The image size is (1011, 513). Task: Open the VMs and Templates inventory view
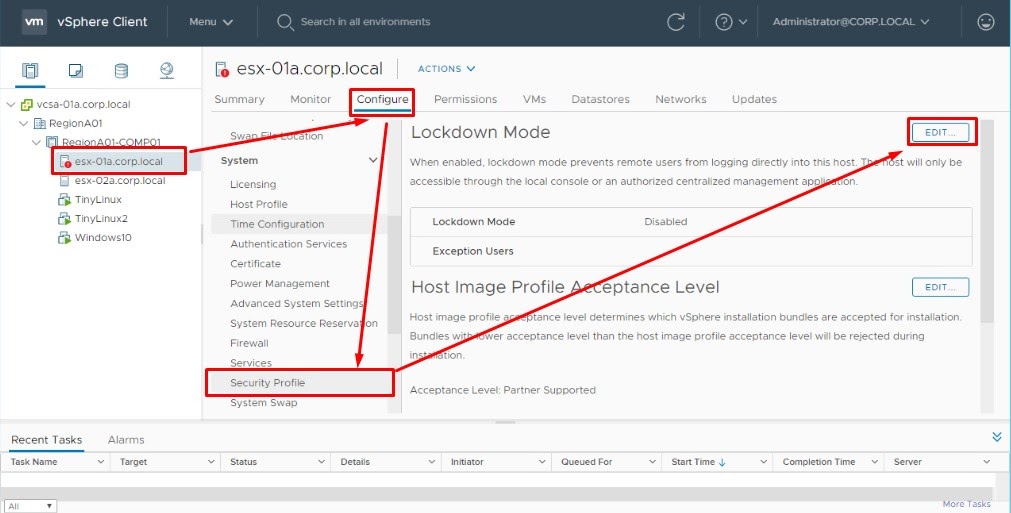(x=75, y=70)
